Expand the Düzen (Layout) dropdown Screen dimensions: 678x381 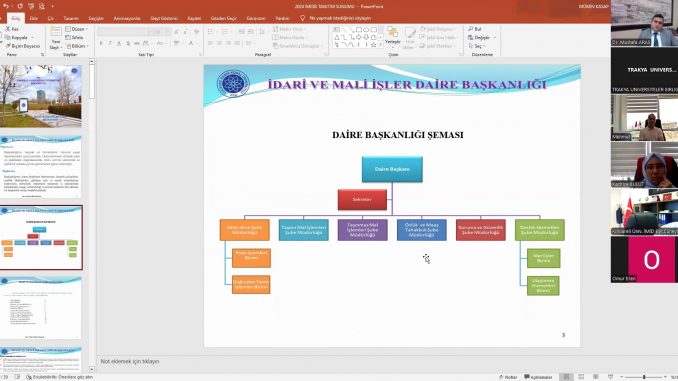(x=77, y=29)
